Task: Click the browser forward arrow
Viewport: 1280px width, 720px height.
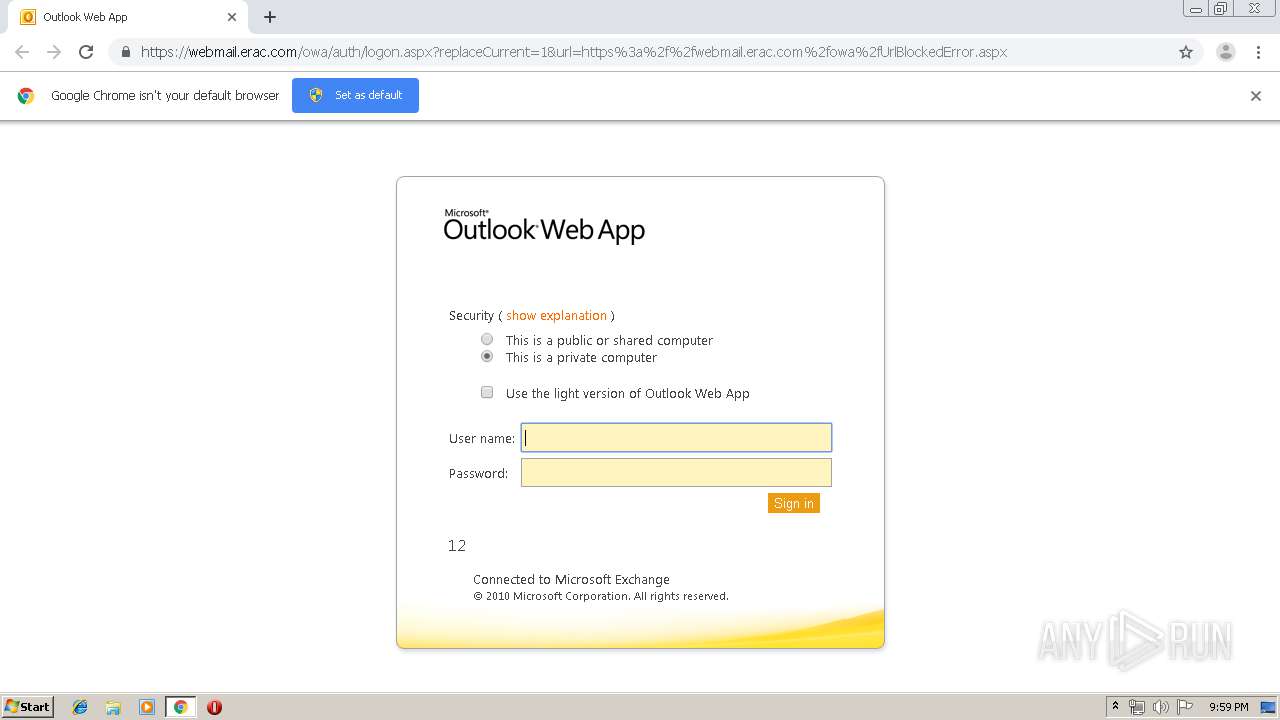Action: (x=54, y=52)
